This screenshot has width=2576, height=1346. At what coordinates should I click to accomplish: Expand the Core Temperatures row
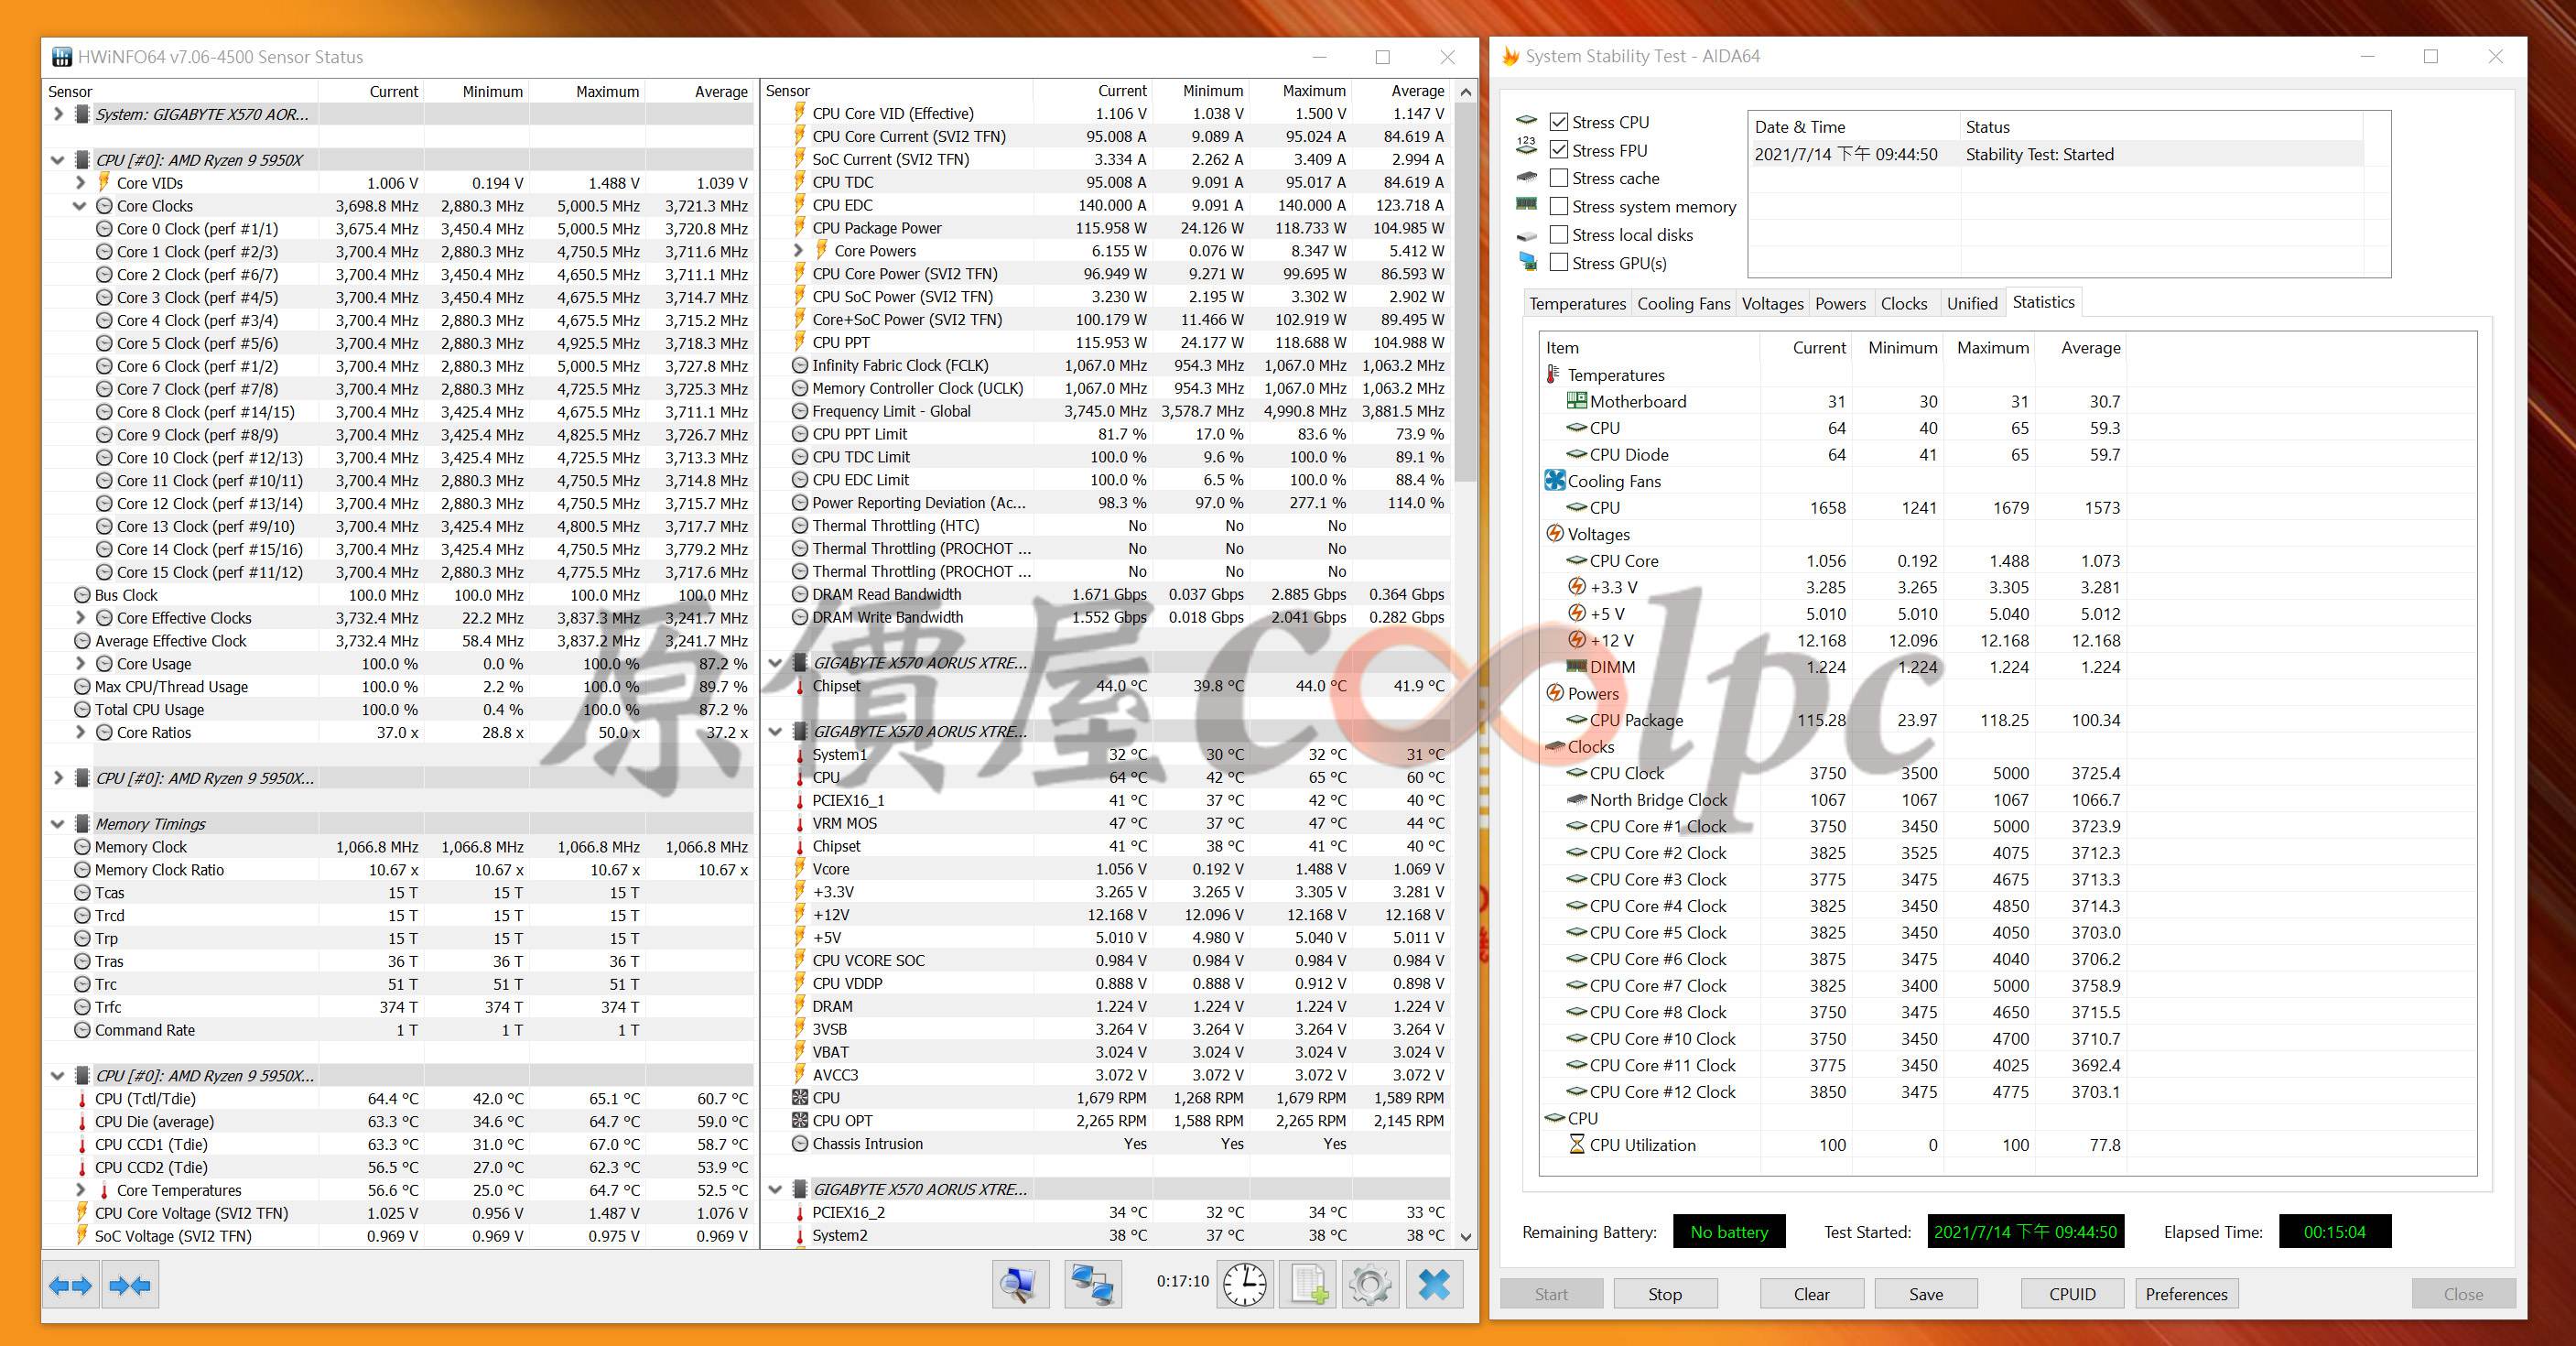(x=80, y=1190)
